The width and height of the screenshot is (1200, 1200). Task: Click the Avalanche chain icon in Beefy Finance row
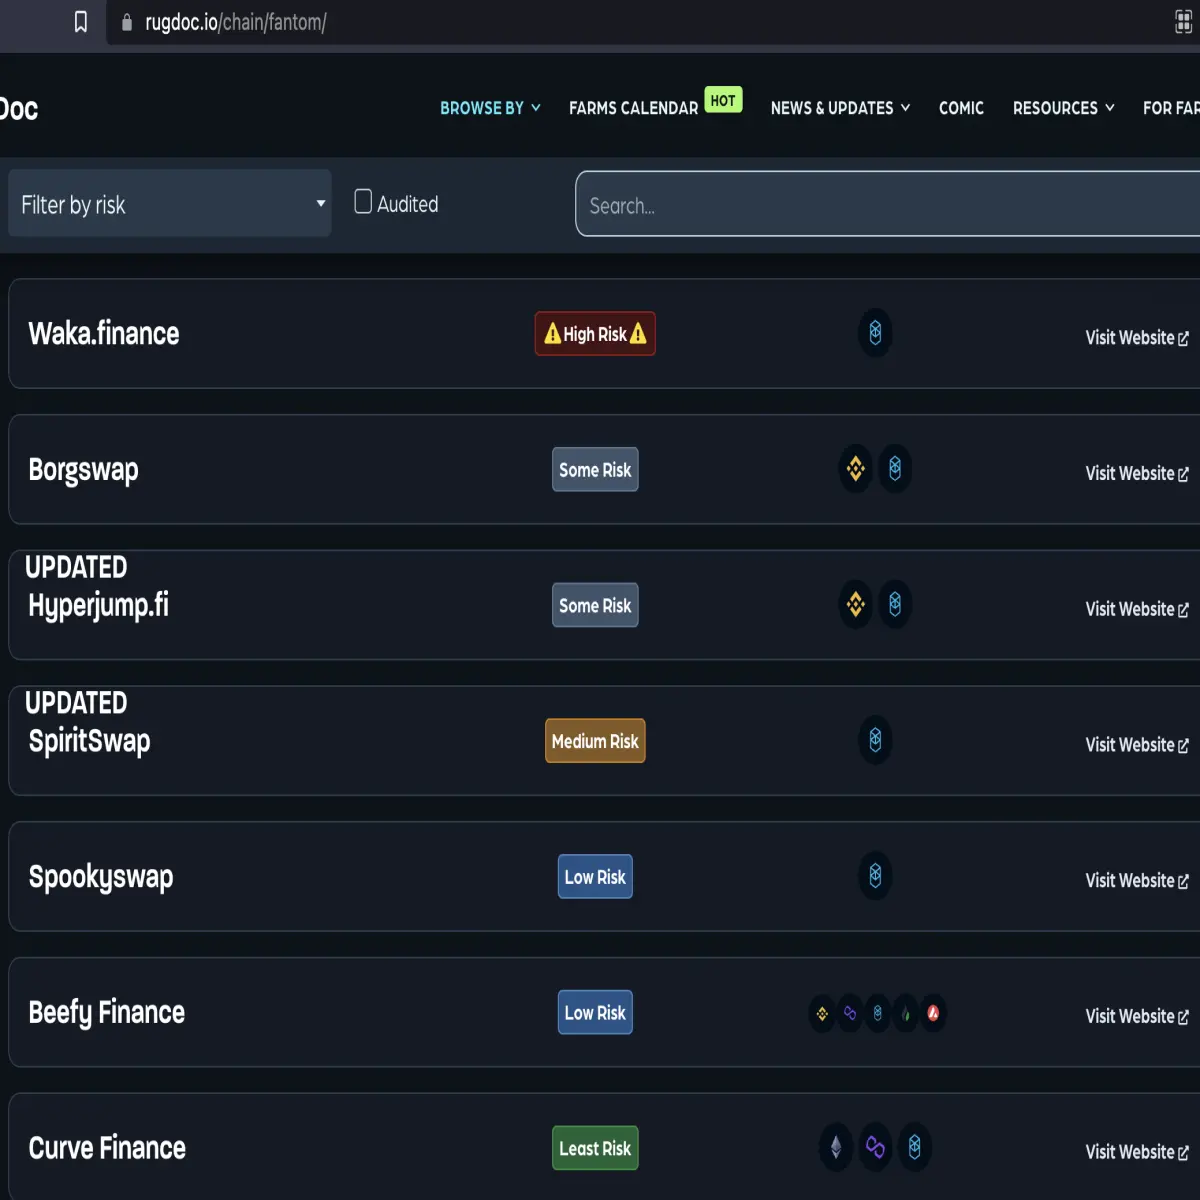coord(933,1013)
